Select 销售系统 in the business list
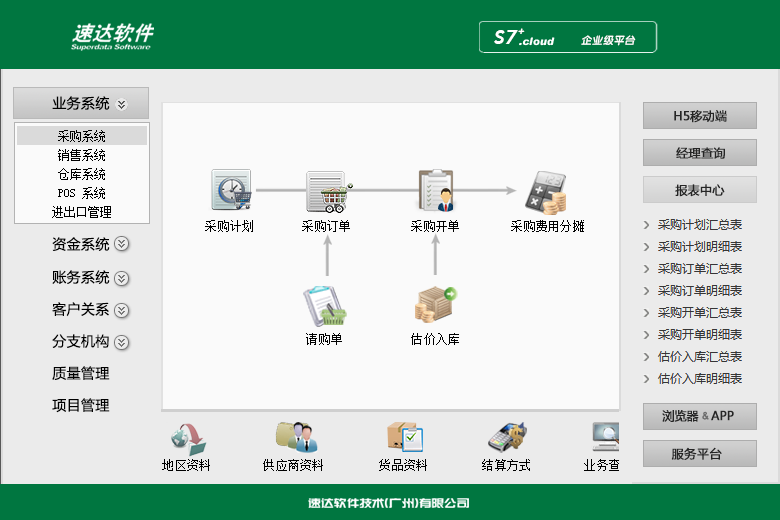This screenshot has width=780, height=520. [x=82, y=155]
